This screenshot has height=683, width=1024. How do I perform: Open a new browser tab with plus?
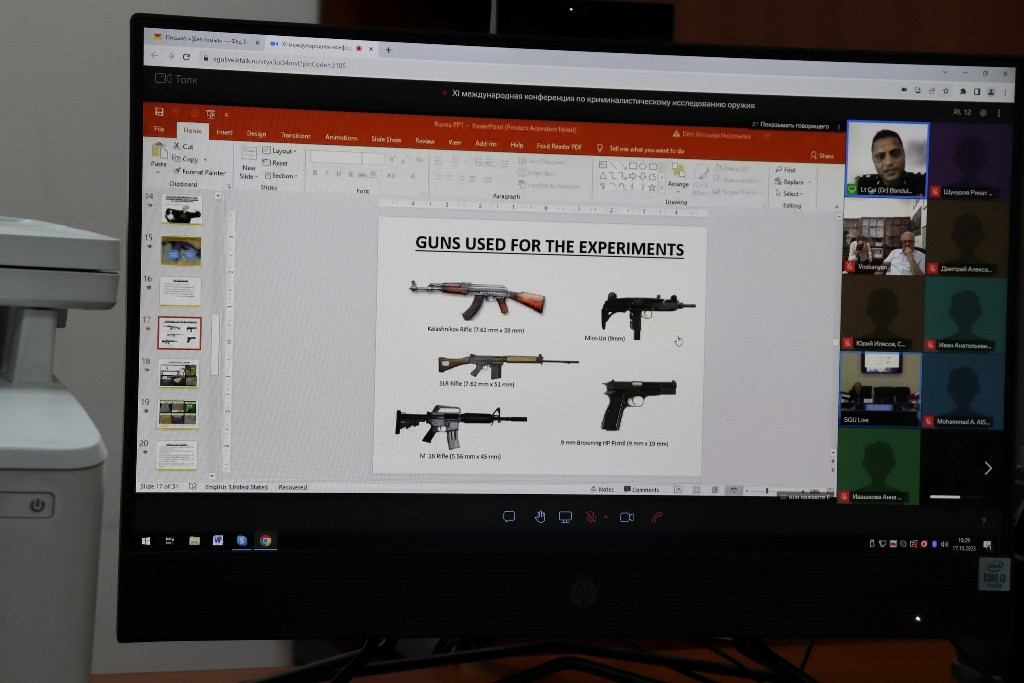[389, 49]
